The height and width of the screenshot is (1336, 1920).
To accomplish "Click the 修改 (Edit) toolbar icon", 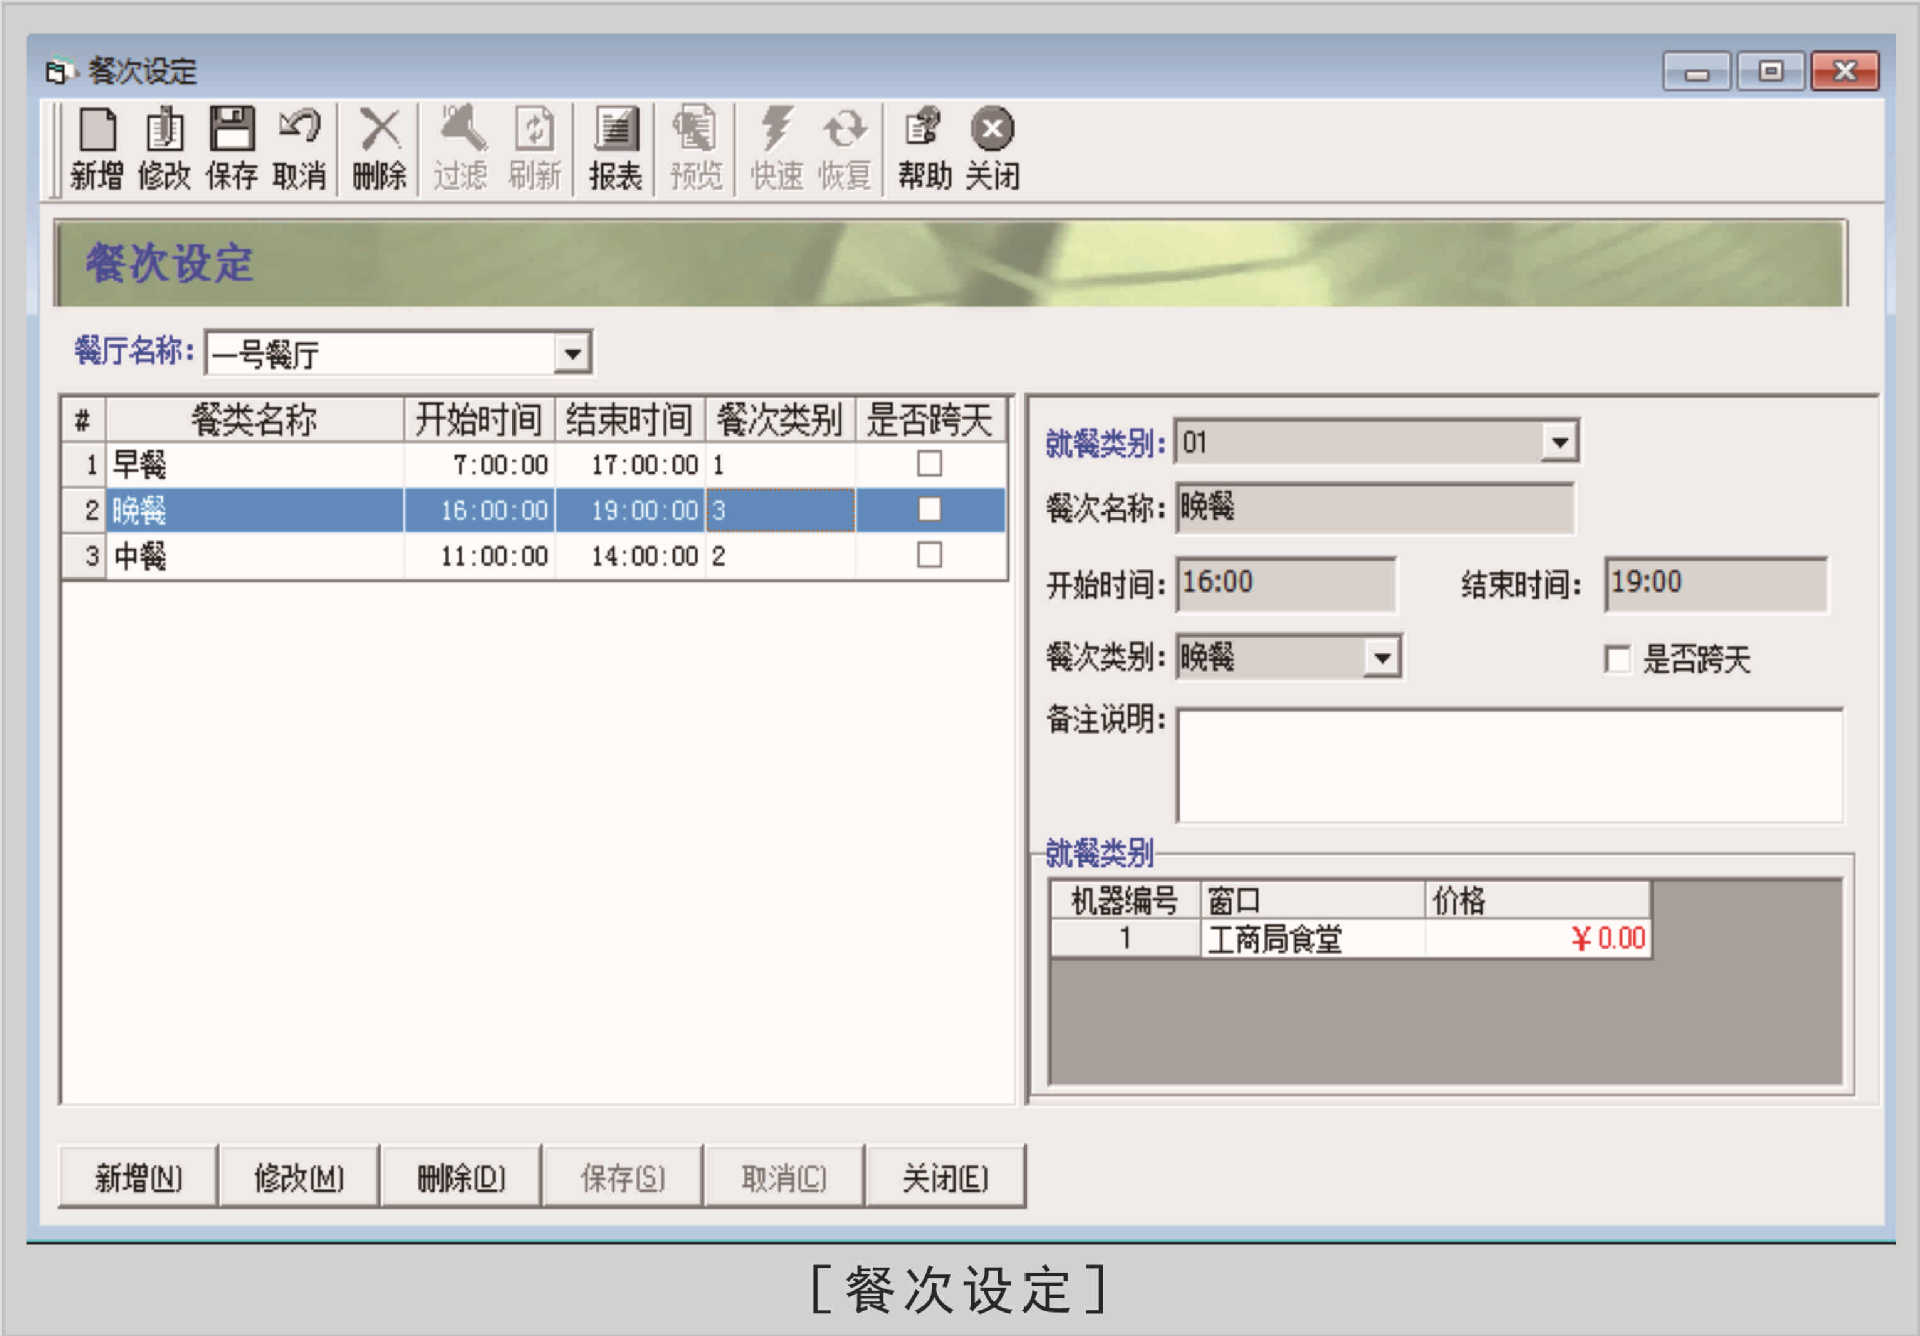I will (x=165, y=147).
